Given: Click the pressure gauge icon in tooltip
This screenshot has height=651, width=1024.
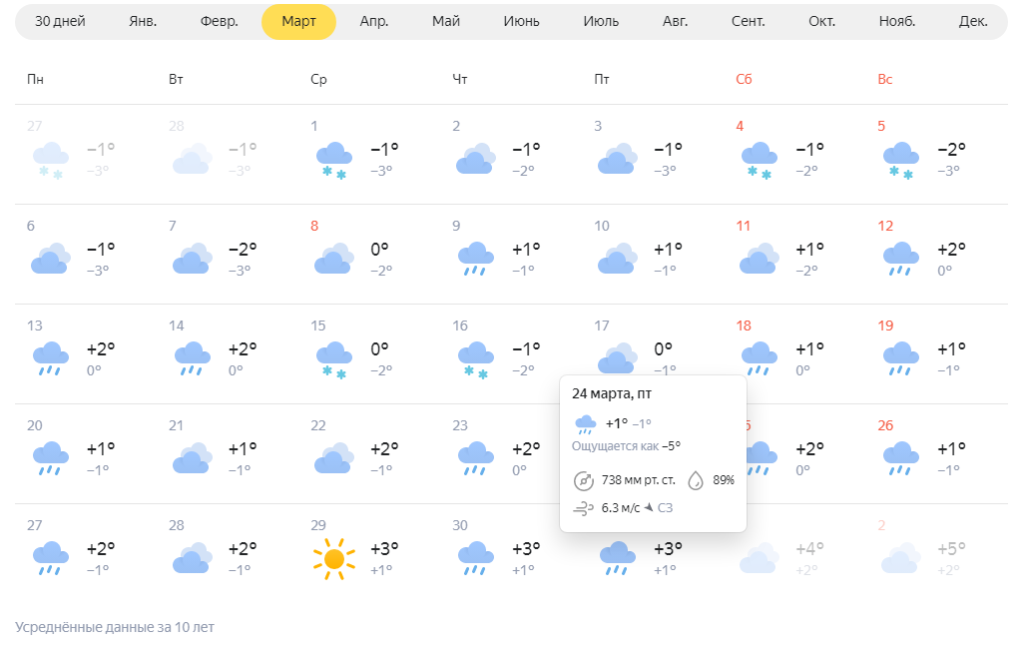Looking at the screenshot, I should coord(584,480).
